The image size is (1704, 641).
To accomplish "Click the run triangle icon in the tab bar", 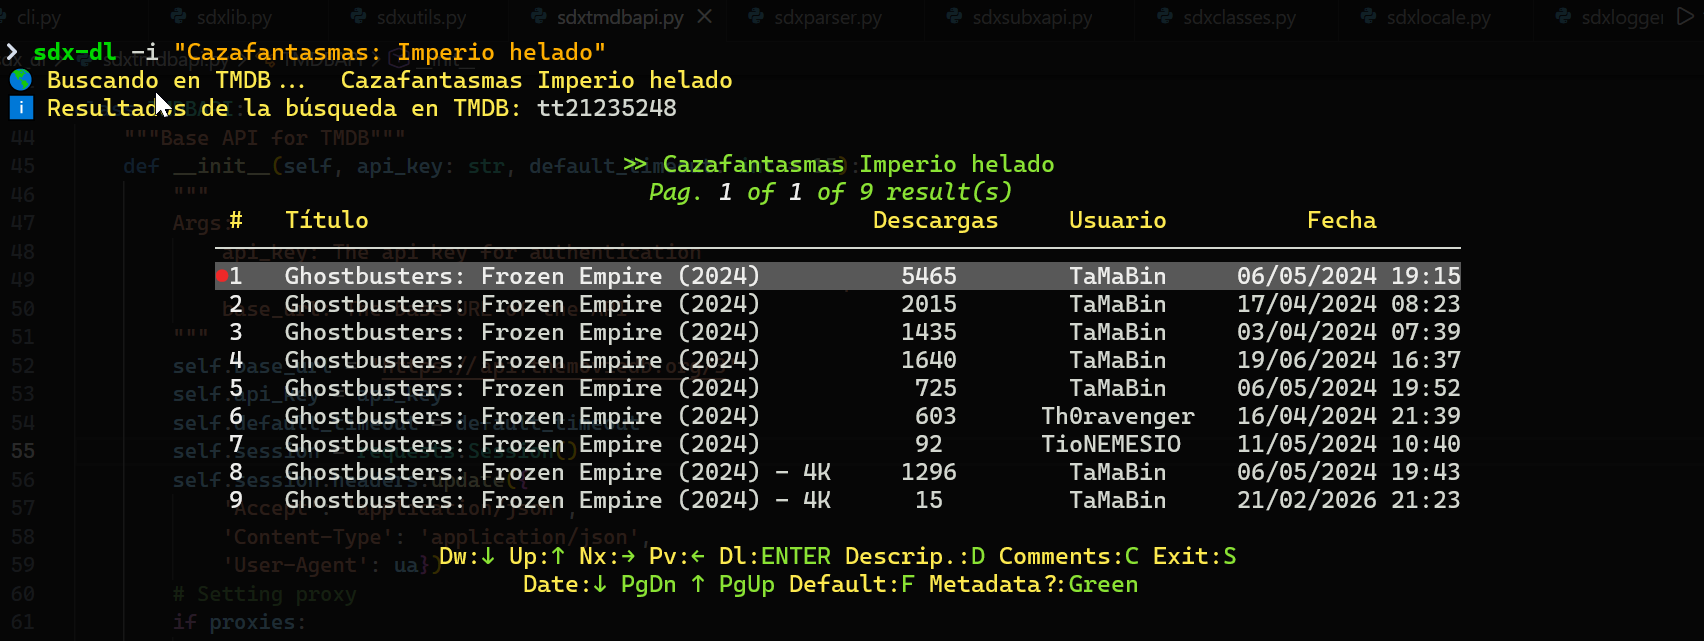I will coord(1685,16).
